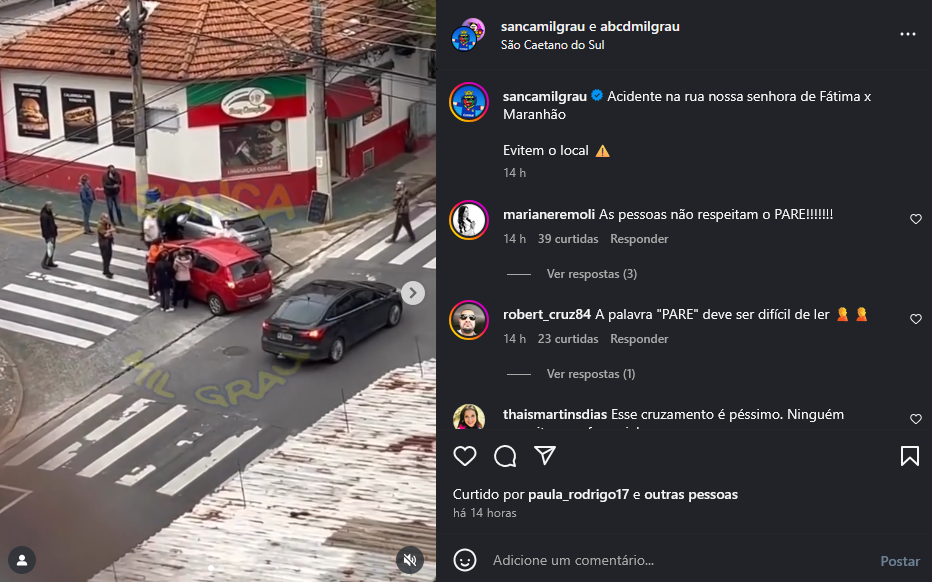Image resolution: width=932 pixels, height=582 pixels.
Task: Open the three-dot more options menu
Action: click(x=908, y=34)
